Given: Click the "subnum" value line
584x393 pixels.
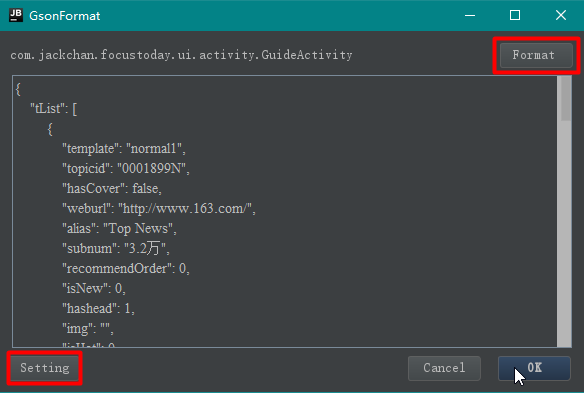Looking at the screenshot, I should pyautogui.click(x=116, y=248).
